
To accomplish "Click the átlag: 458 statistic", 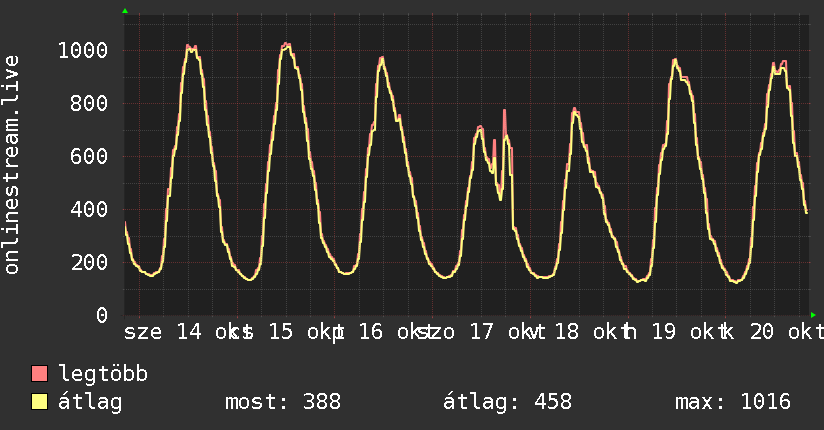I will coord(507,402).
